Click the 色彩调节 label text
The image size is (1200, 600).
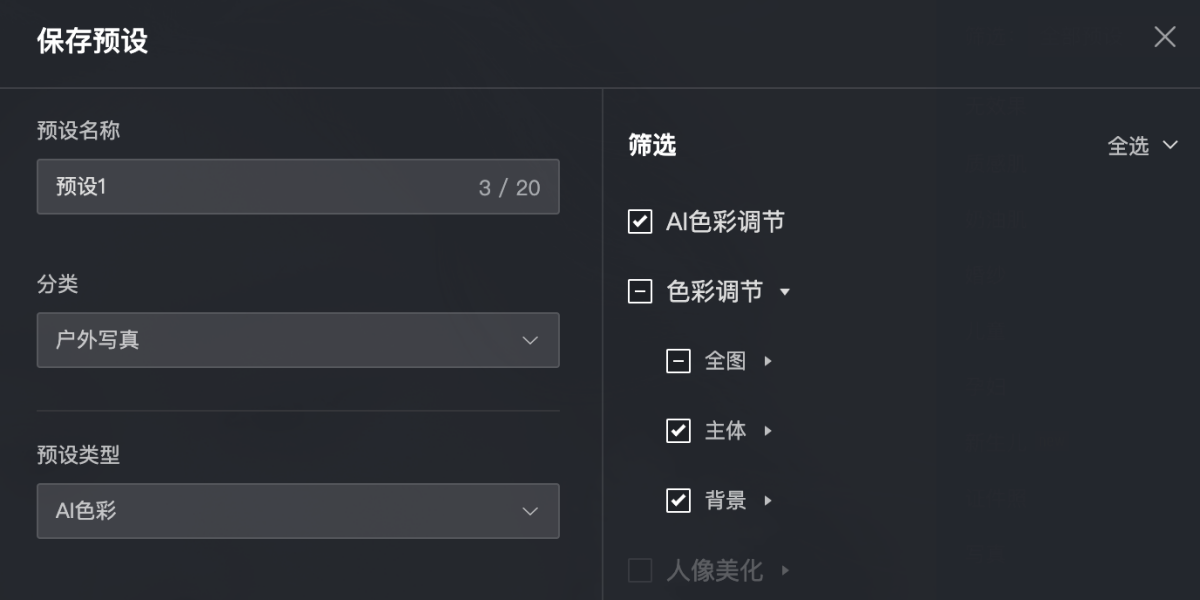[x=714, y=292]
